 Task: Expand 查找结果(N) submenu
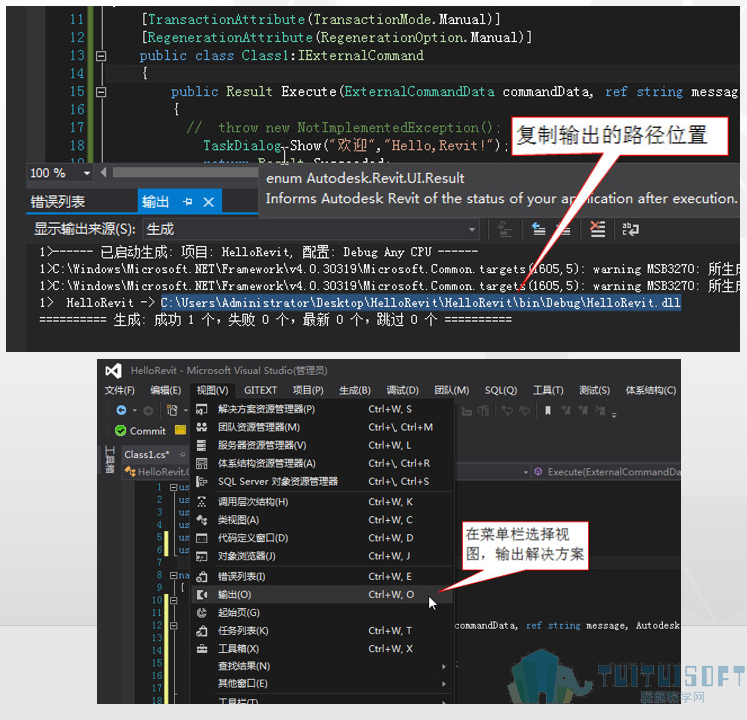pyautogui.click(x=322, y=666)
